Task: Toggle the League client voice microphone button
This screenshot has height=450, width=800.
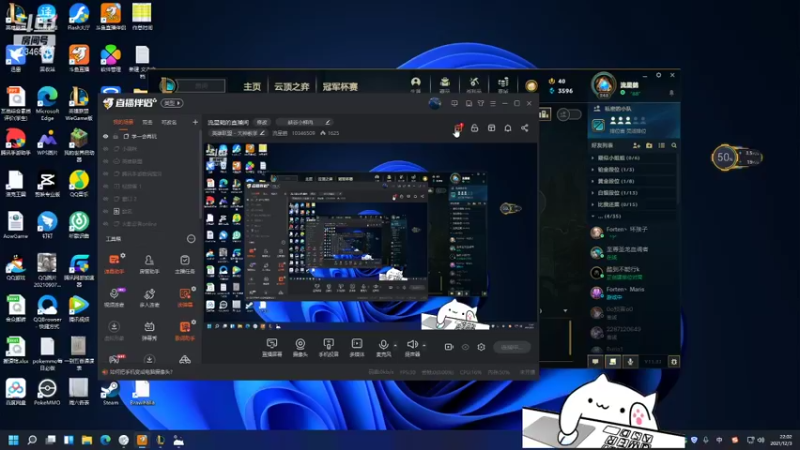Action: coord(630,361)
